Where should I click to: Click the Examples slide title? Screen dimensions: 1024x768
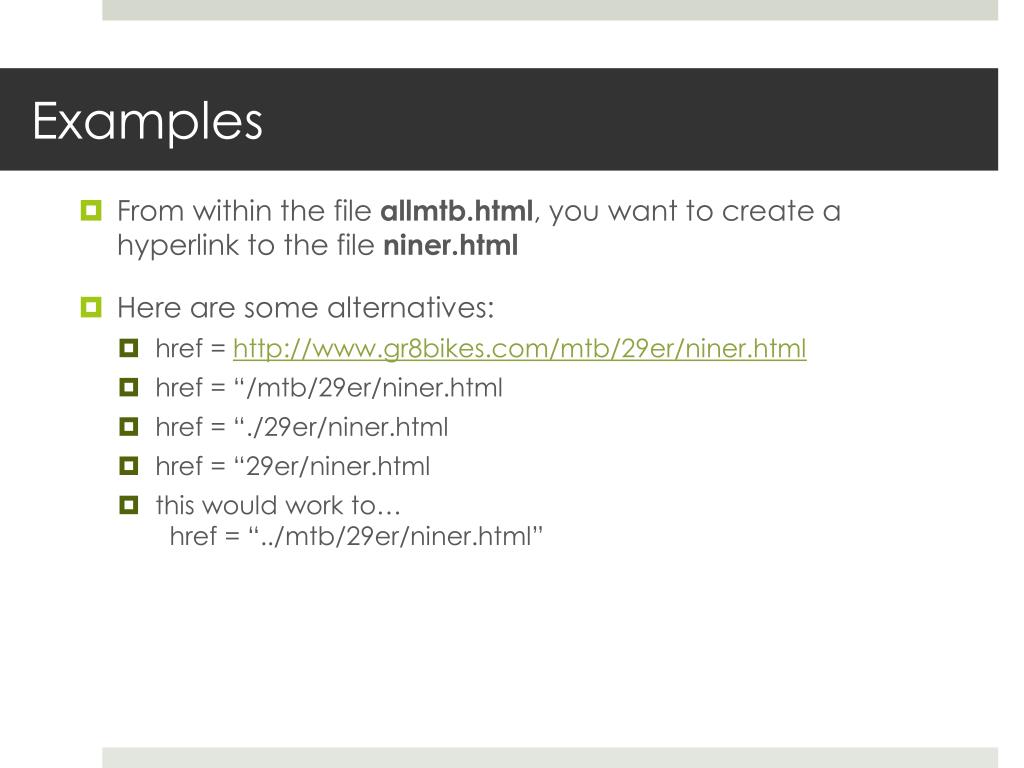coord(148,121)
